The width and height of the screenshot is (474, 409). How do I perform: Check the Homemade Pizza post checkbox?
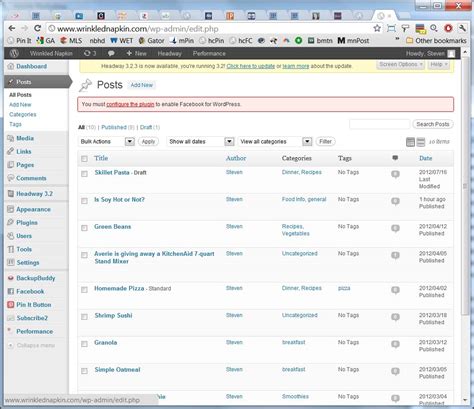pos(84,290)
